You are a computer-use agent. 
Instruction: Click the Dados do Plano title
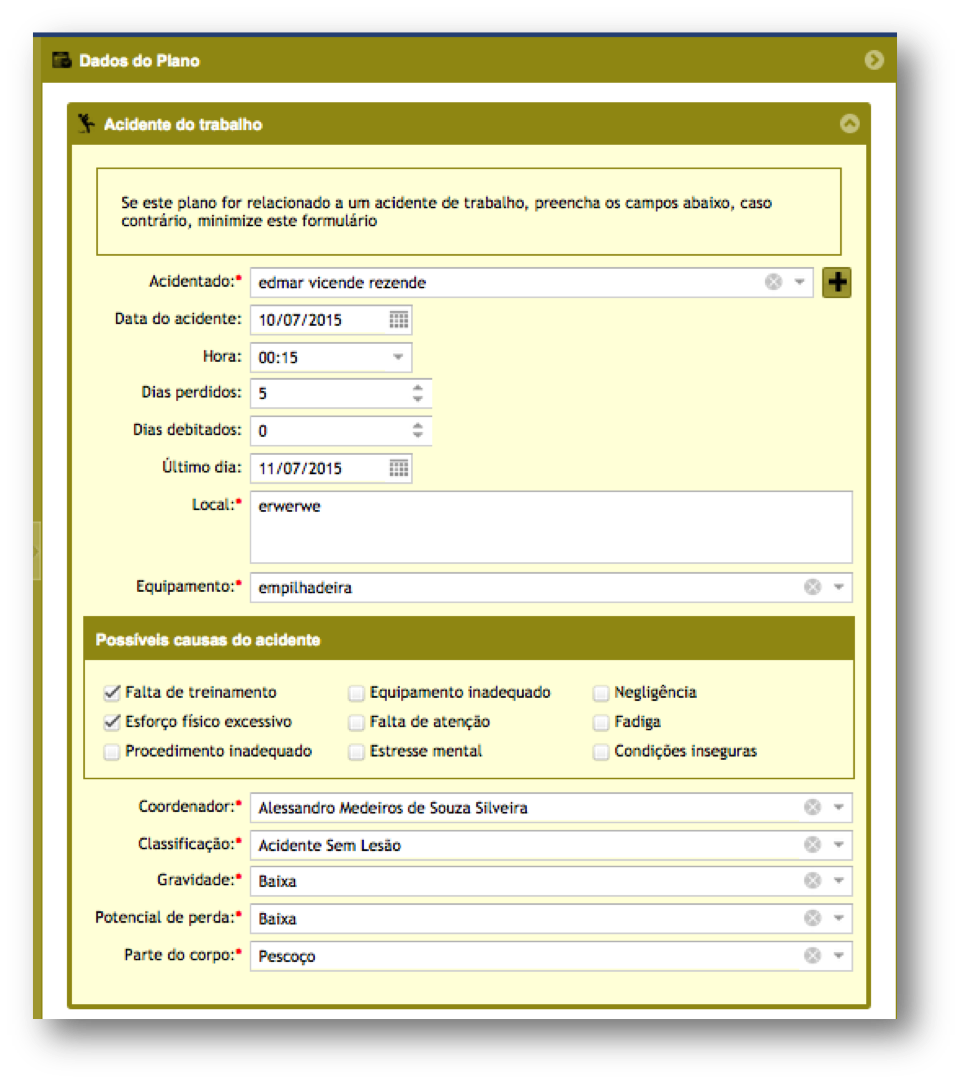(x=140, y=61)
